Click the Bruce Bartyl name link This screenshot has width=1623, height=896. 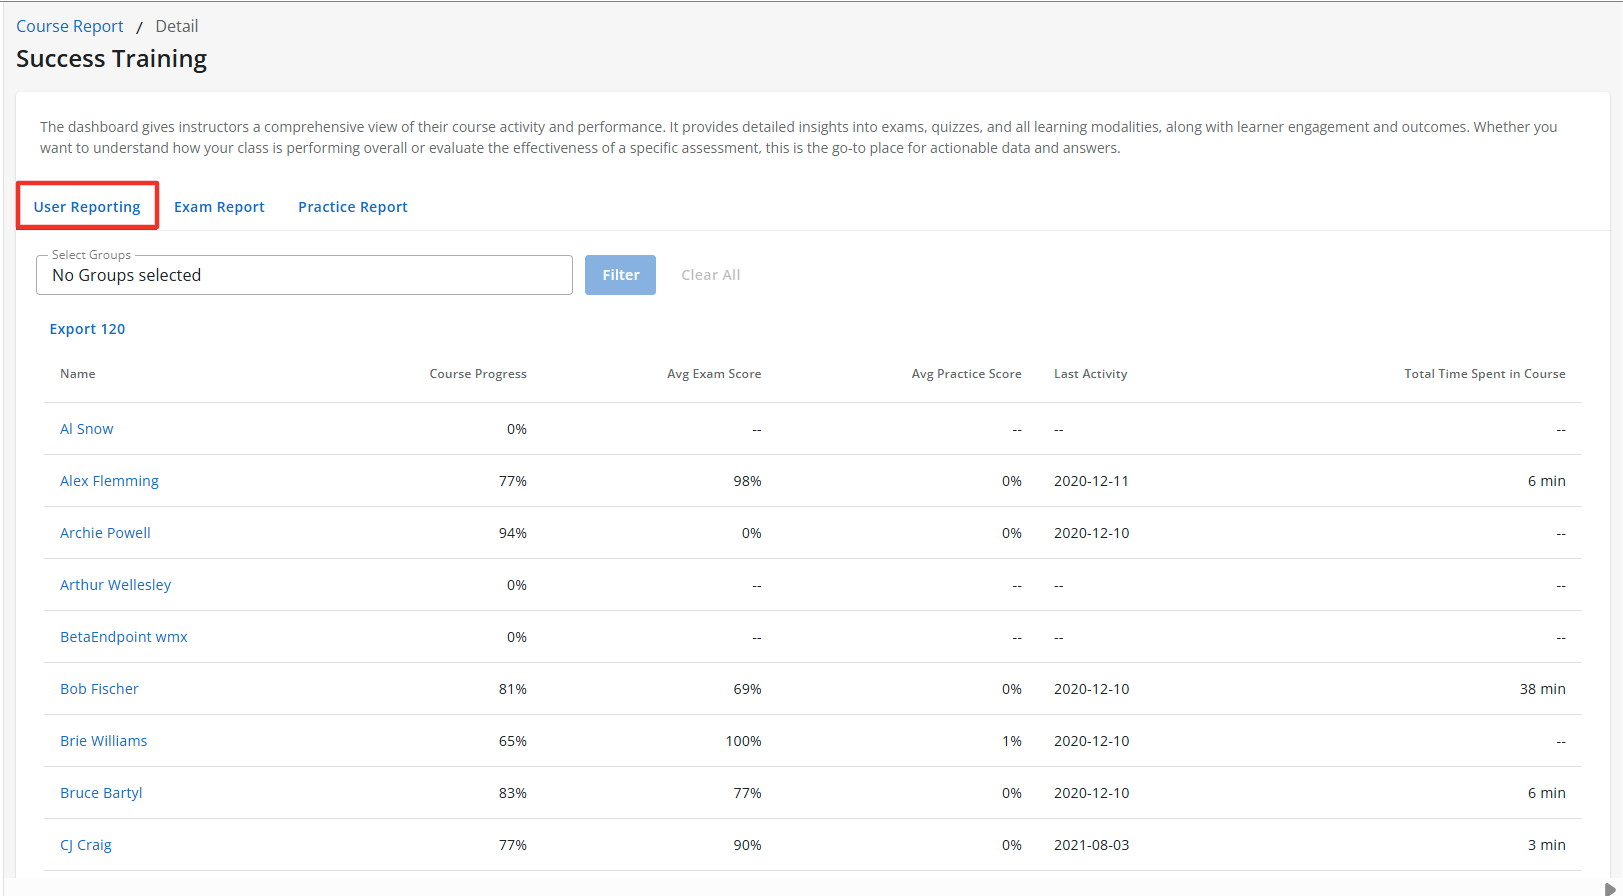tap(101, 793)
